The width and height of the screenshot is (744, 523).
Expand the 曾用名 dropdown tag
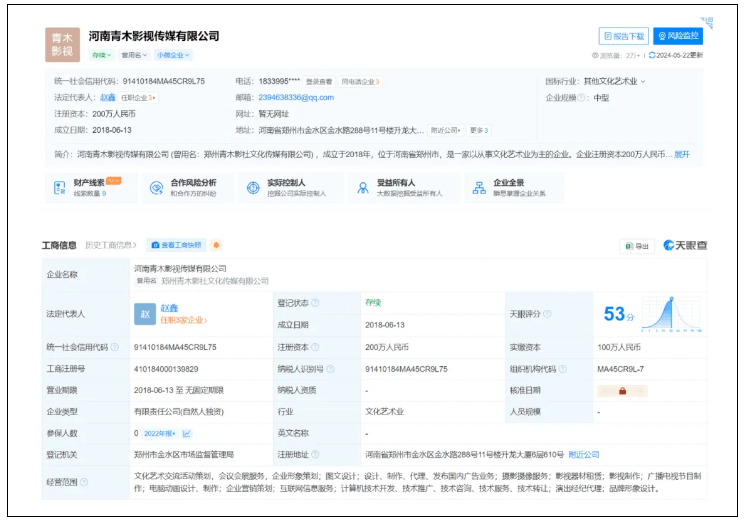133,56
